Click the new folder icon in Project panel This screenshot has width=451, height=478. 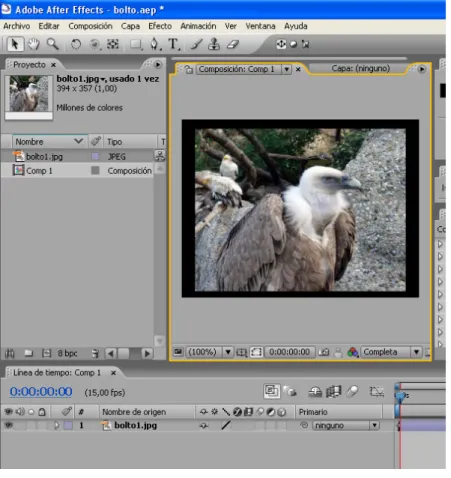tap(29, 353)
